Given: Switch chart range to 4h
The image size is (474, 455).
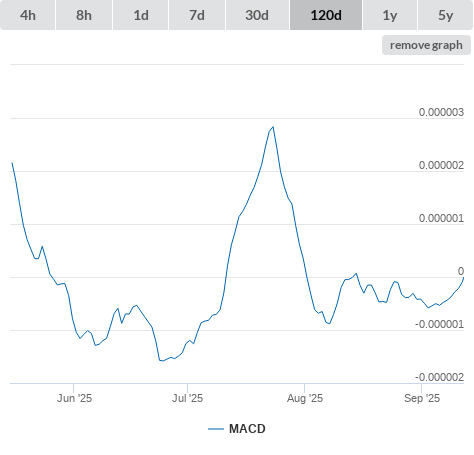Looking at the screenshot, I should [28, 15].
